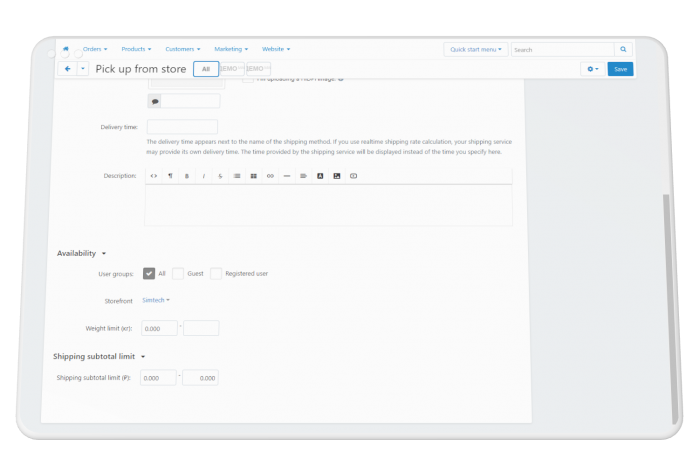Apply strikethrough formatting in the editor
This screenshot has width=700, height=466.
coord(220,176)
